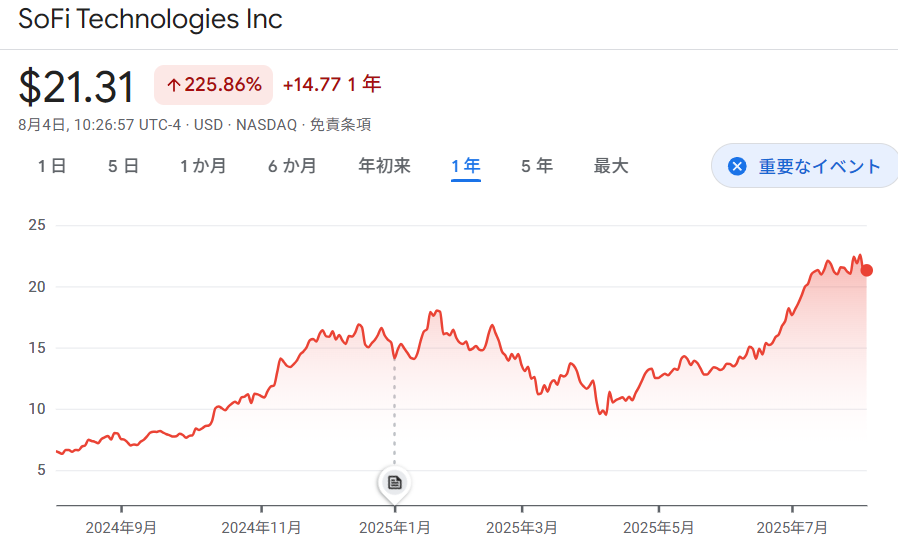This screenshot has width=898, height=541.
Task: Click the 2025年1月 axis label
Action: click(395, 527)
